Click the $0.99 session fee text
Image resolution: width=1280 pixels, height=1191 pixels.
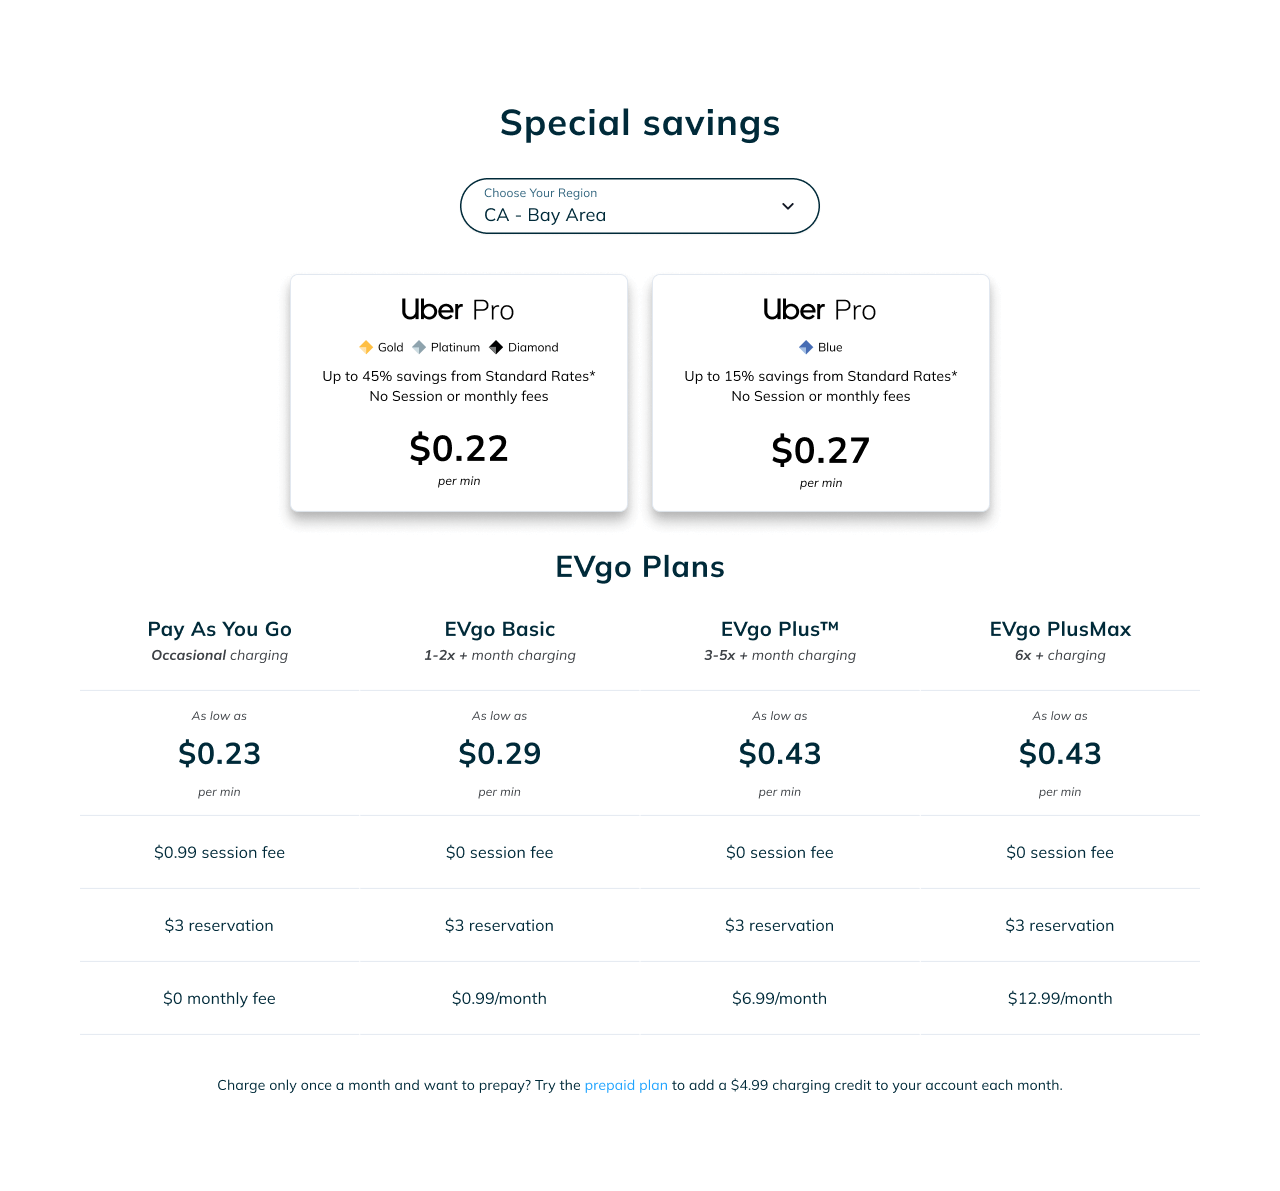pos(220,852)
